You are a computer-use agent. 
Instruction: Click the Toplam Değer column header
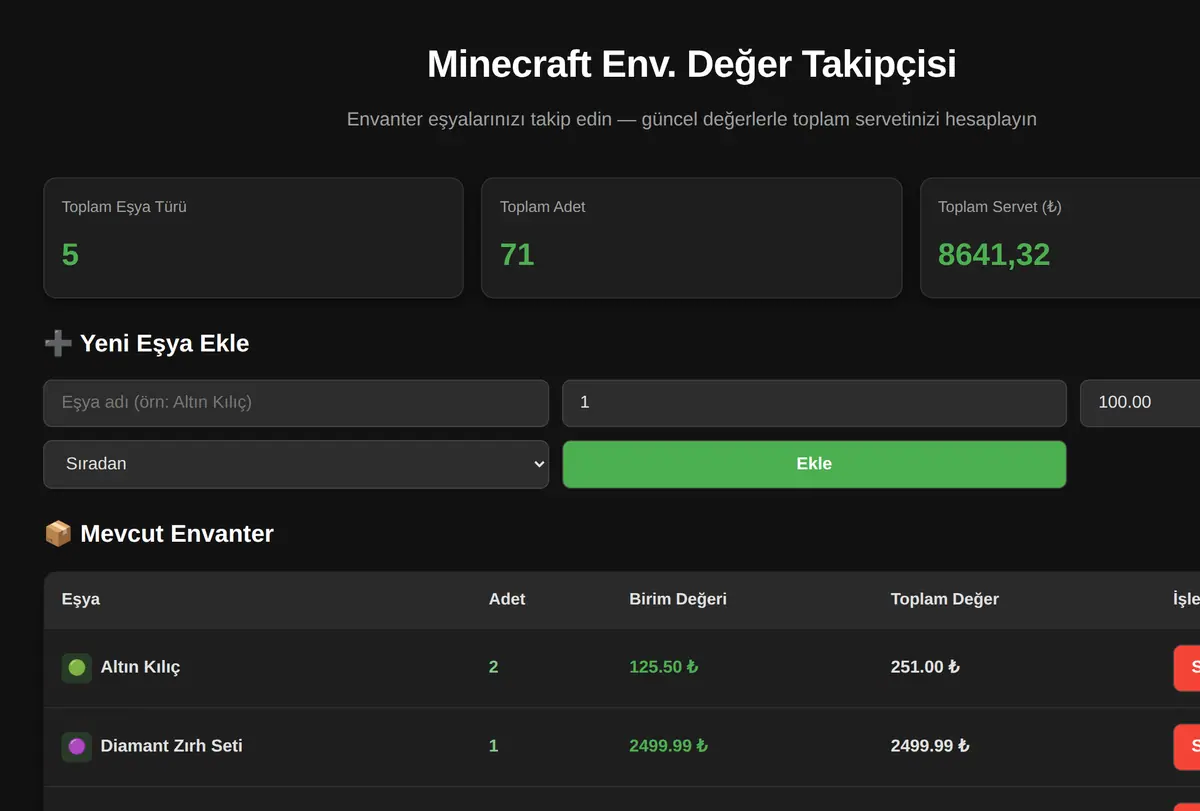(x=945, y=599)
